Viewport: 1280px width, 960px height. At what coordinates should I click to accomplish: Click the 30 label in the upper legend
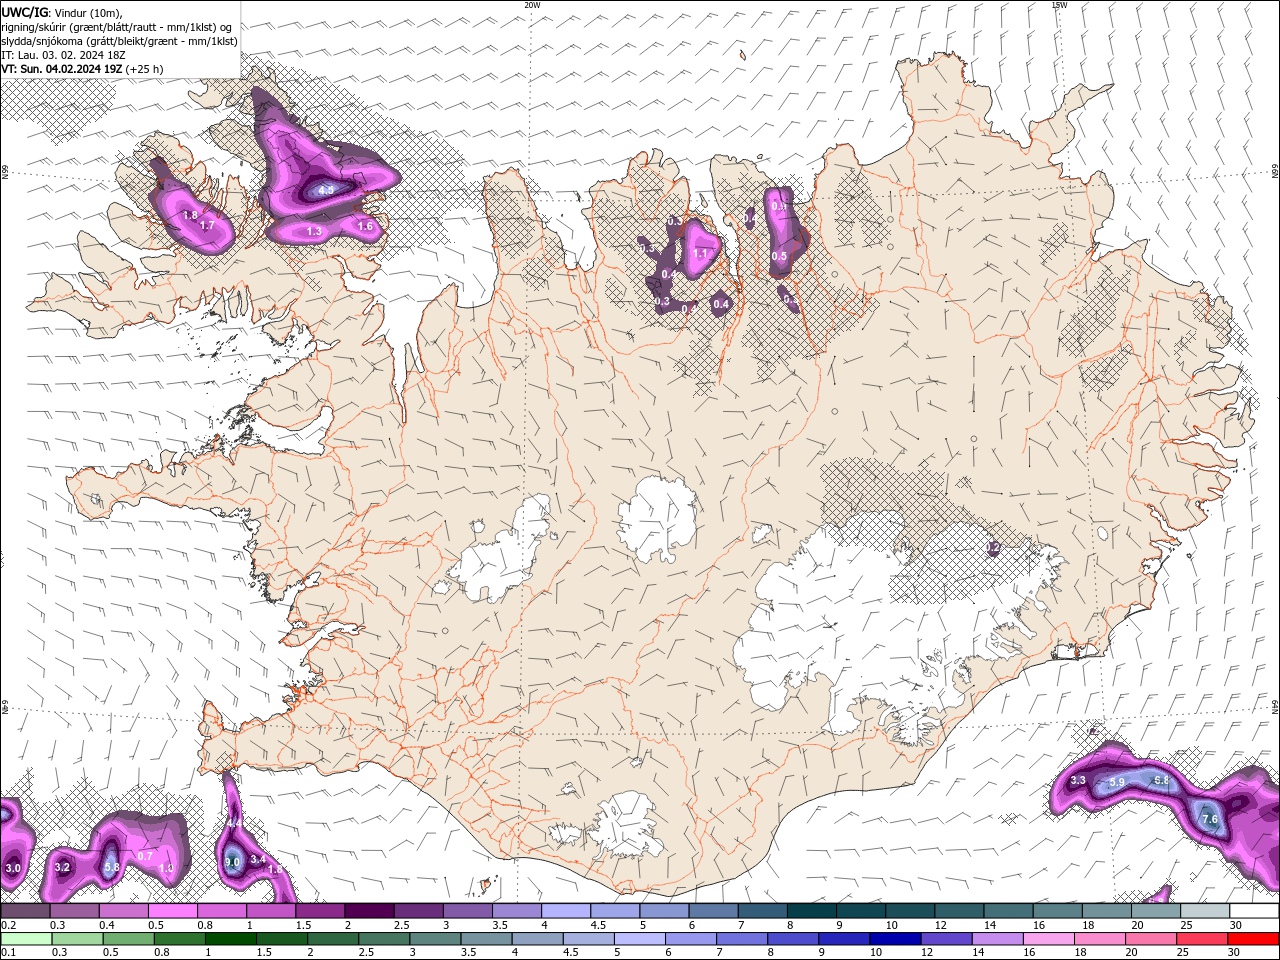point(1236,926)
